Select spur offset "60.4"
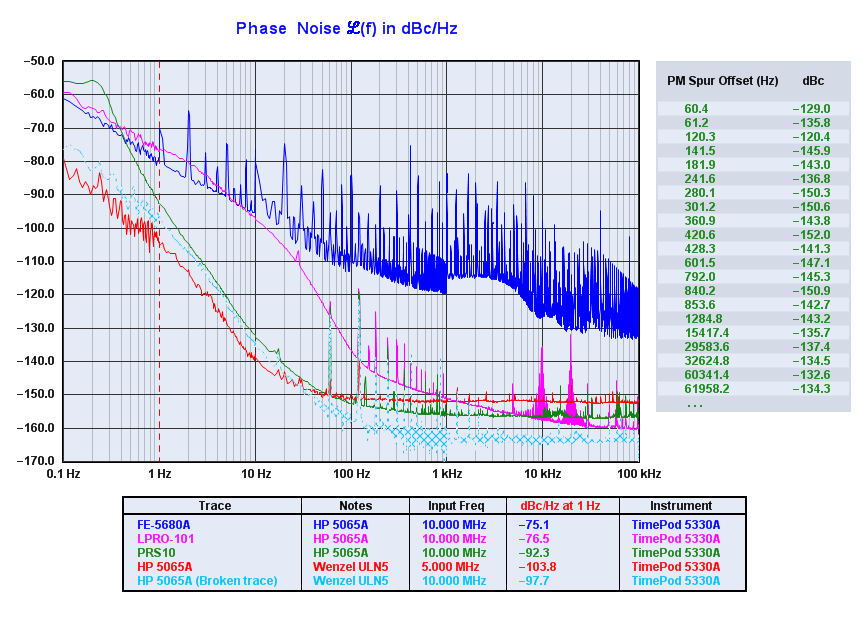This screenshot has height=622, width=868. (x=696, y=109)
